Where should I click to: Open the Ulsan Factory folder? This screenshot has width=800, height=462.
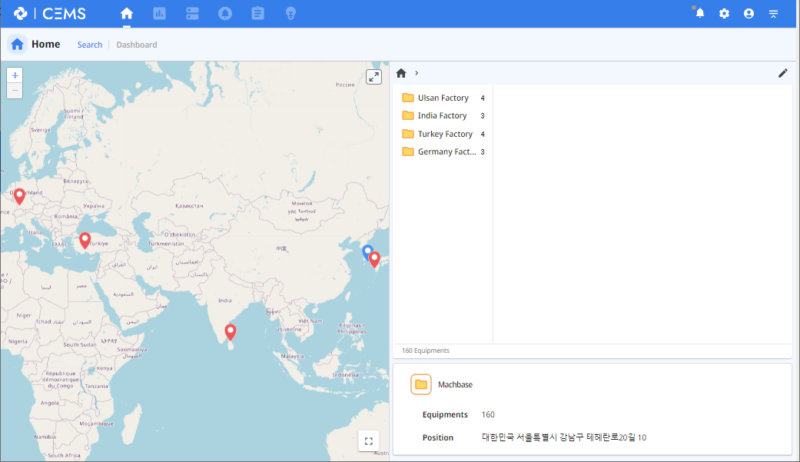coord(442,98)
